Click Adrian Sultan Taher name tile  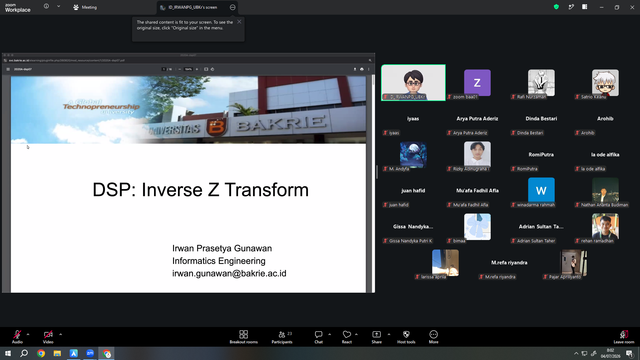pos(541,227)
